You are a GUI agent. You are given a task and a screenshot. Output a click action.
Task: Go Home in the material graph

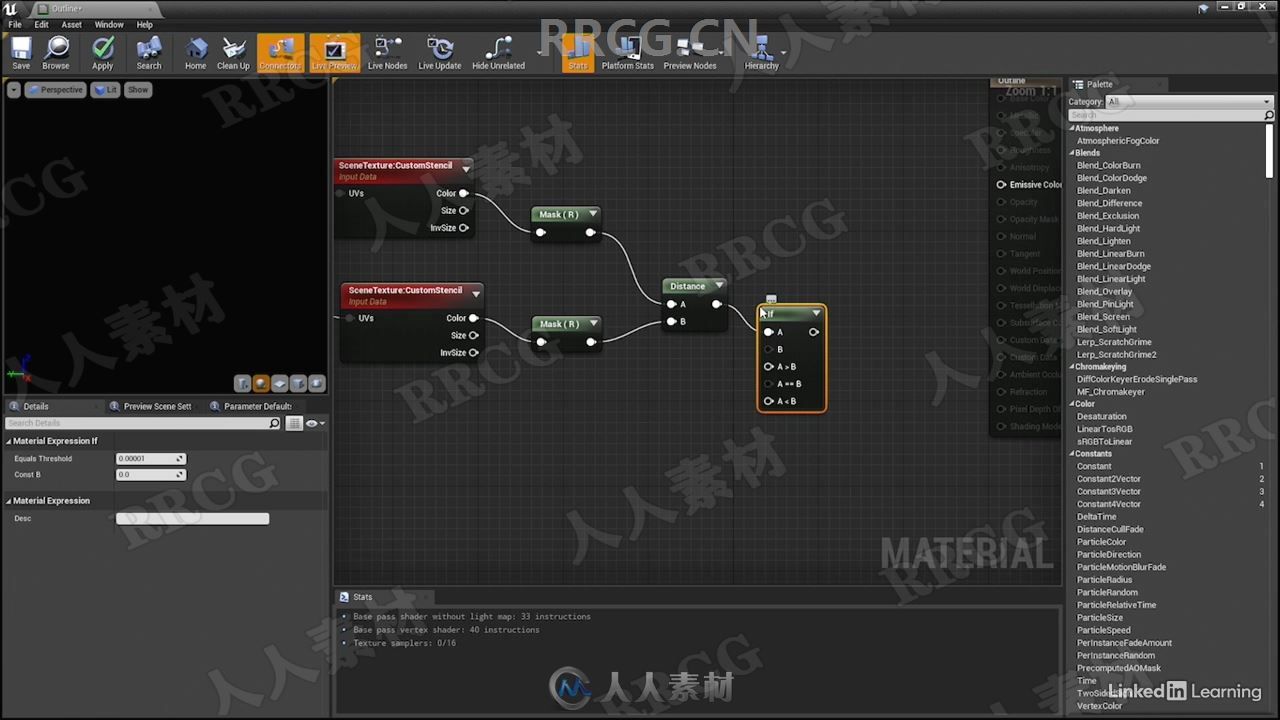coord(196,53)
